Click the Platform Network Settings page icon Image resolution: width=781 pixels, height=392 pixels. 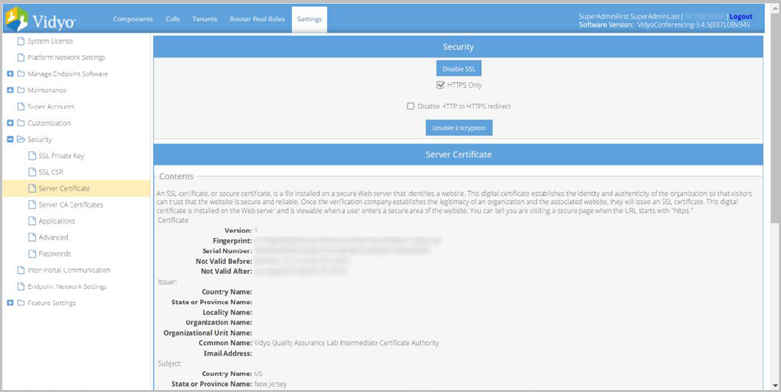pos(21,57)
